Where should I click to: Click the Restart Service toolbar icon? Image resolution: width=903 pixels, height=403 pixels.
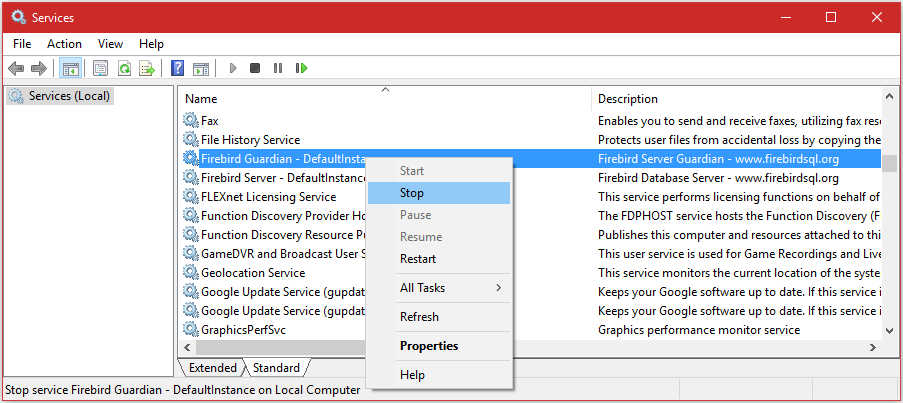[301, 68]
